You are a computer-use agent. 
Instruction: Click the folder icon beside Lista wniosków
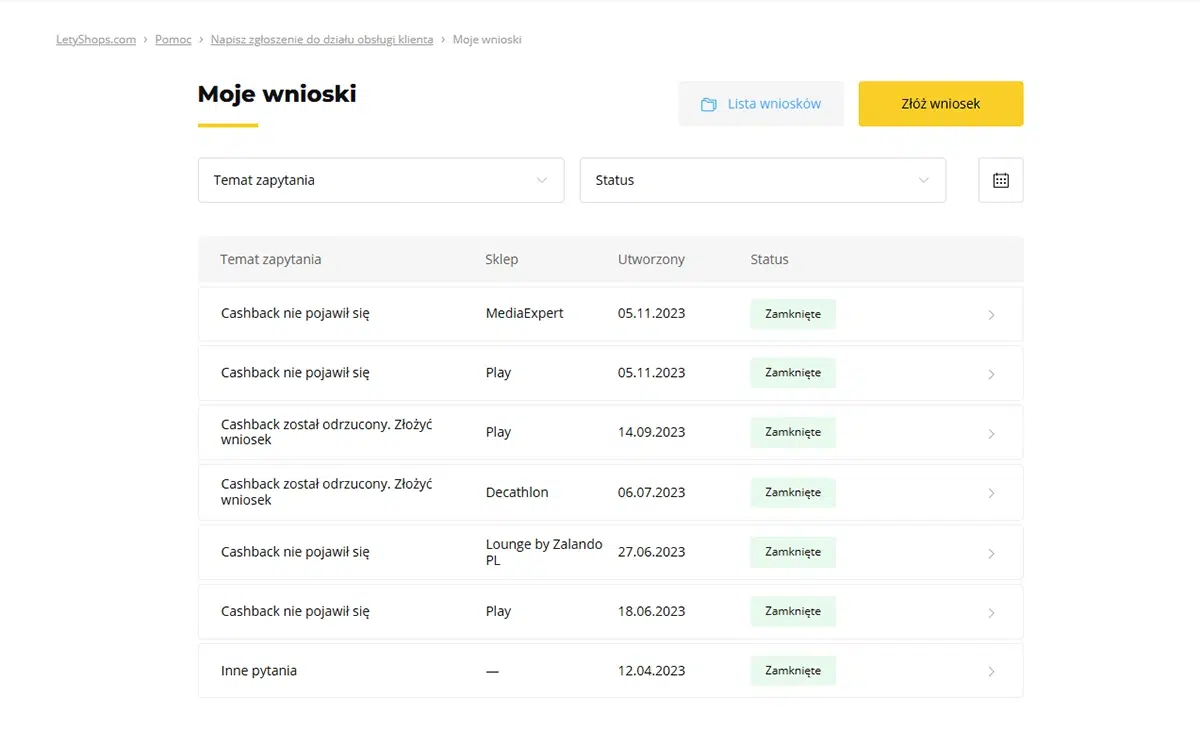711,103
